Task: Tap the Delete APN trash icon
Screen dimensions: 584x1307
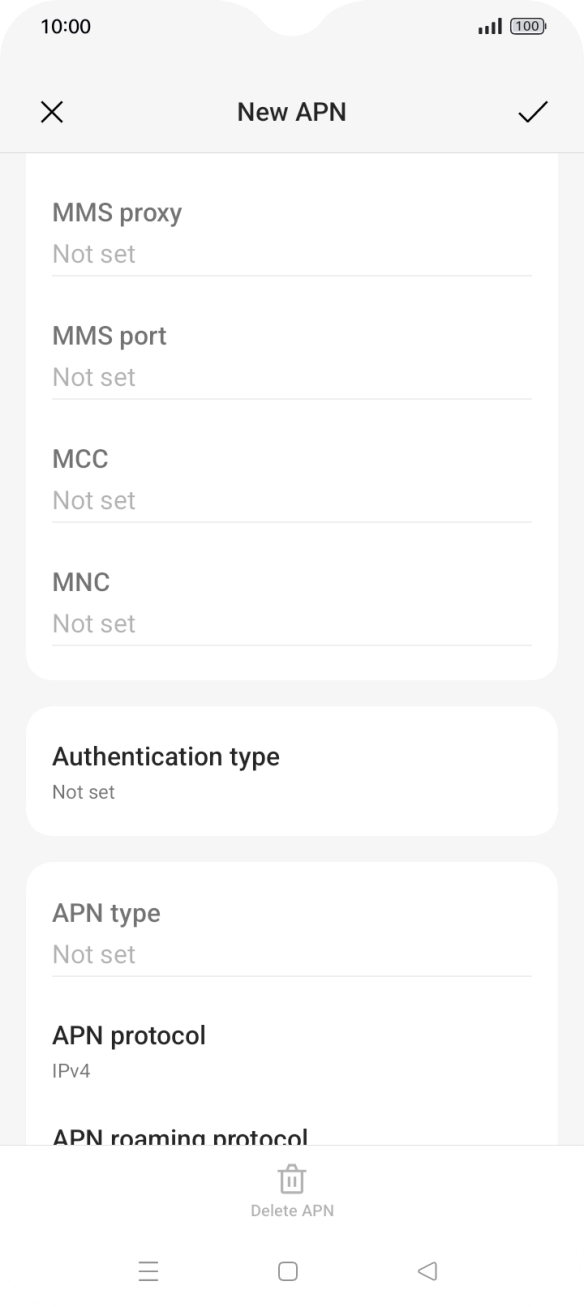Action: pyautogui.click(x=292, y=1179)
